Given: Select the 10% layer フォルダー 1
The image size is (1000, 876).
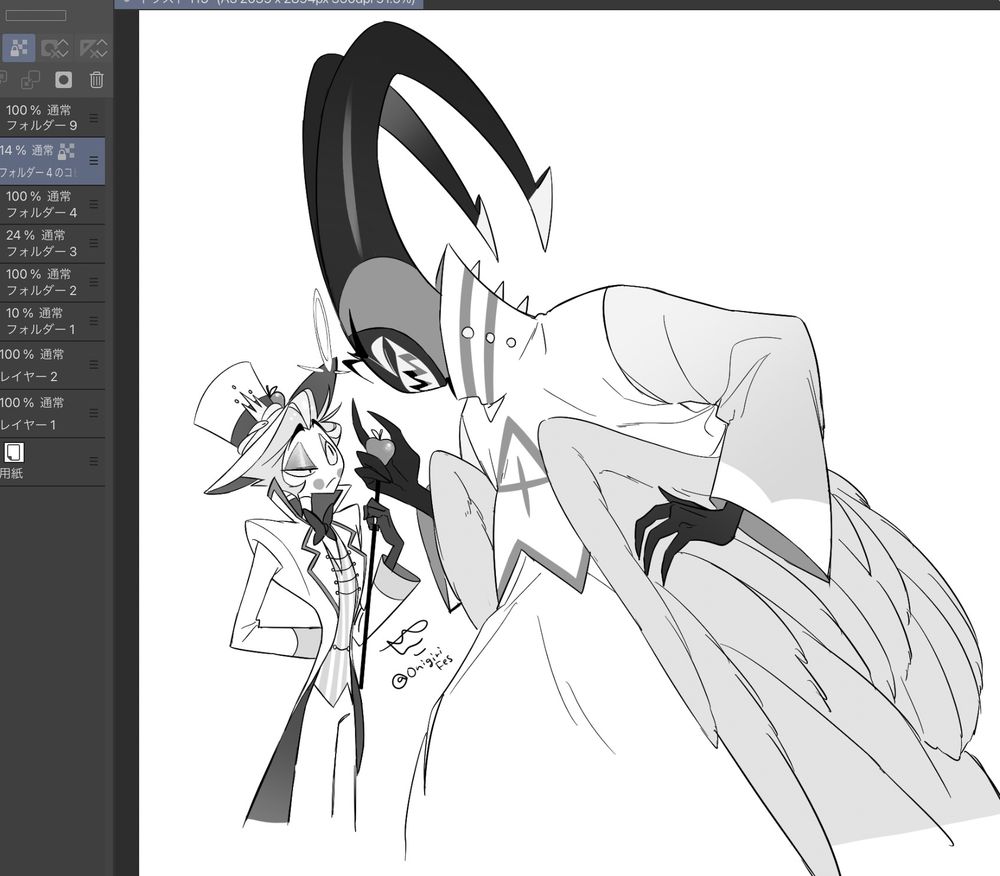Looking at the screenshot, I should (x=52, y=321).
